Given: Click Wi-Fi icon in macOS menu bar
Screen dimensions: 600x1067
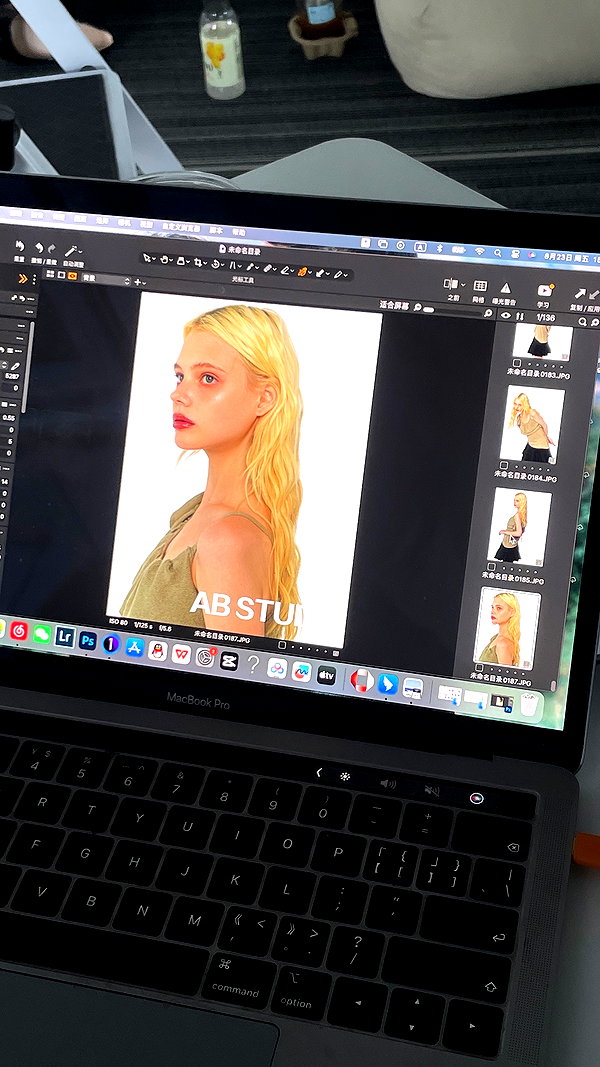Looking at the screenshot, I should pos(480,250).
